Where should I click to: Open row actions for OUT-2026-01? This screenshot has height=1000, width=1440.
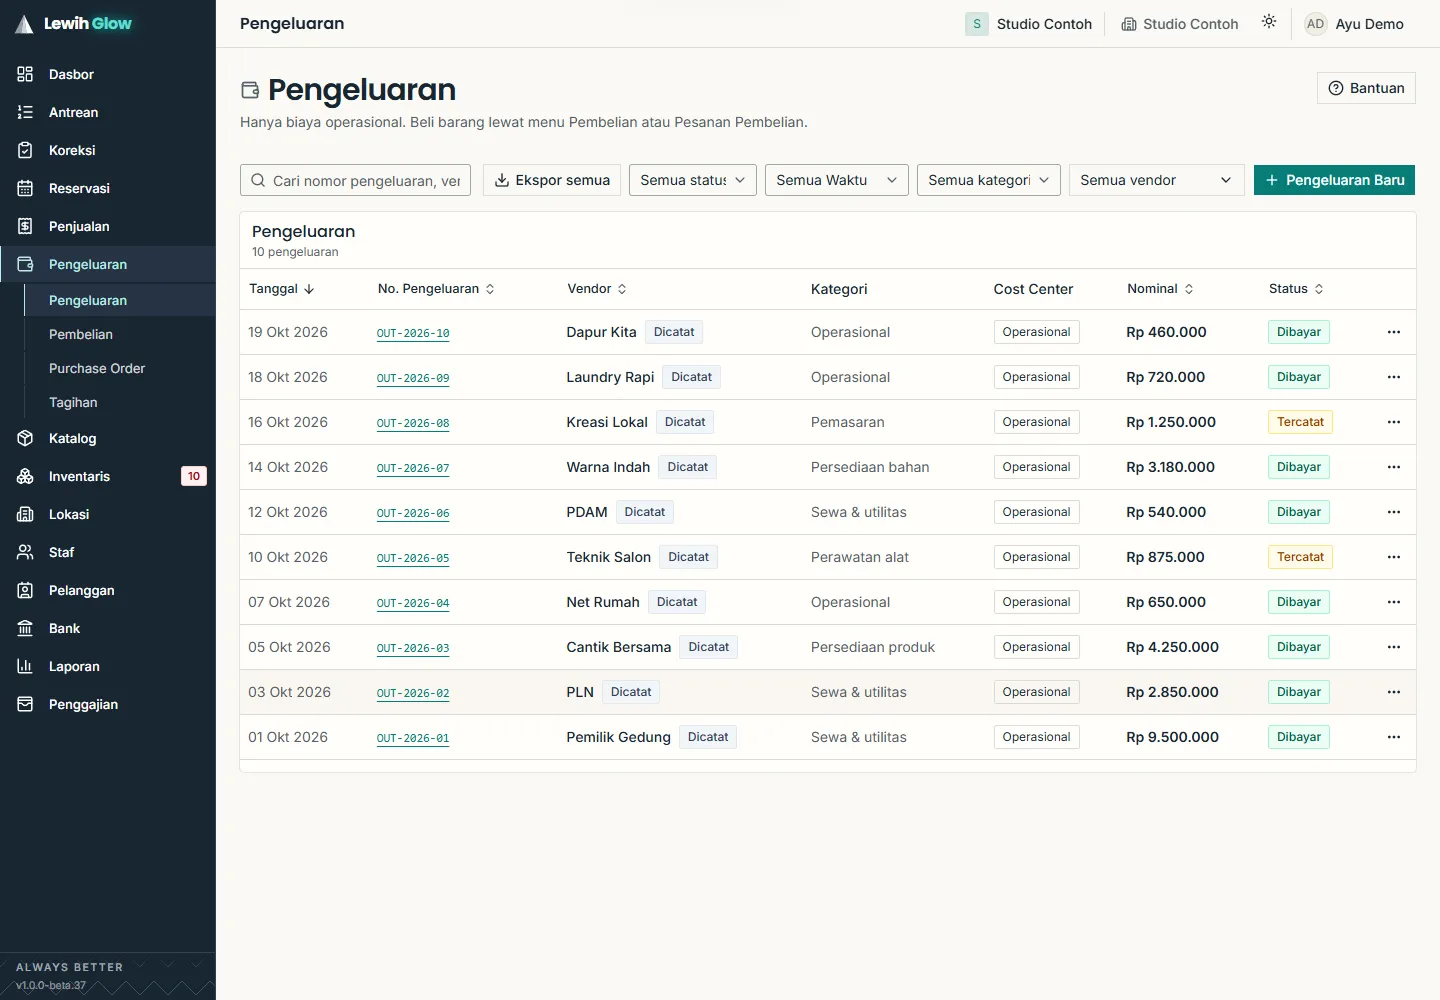(1394, 737)
